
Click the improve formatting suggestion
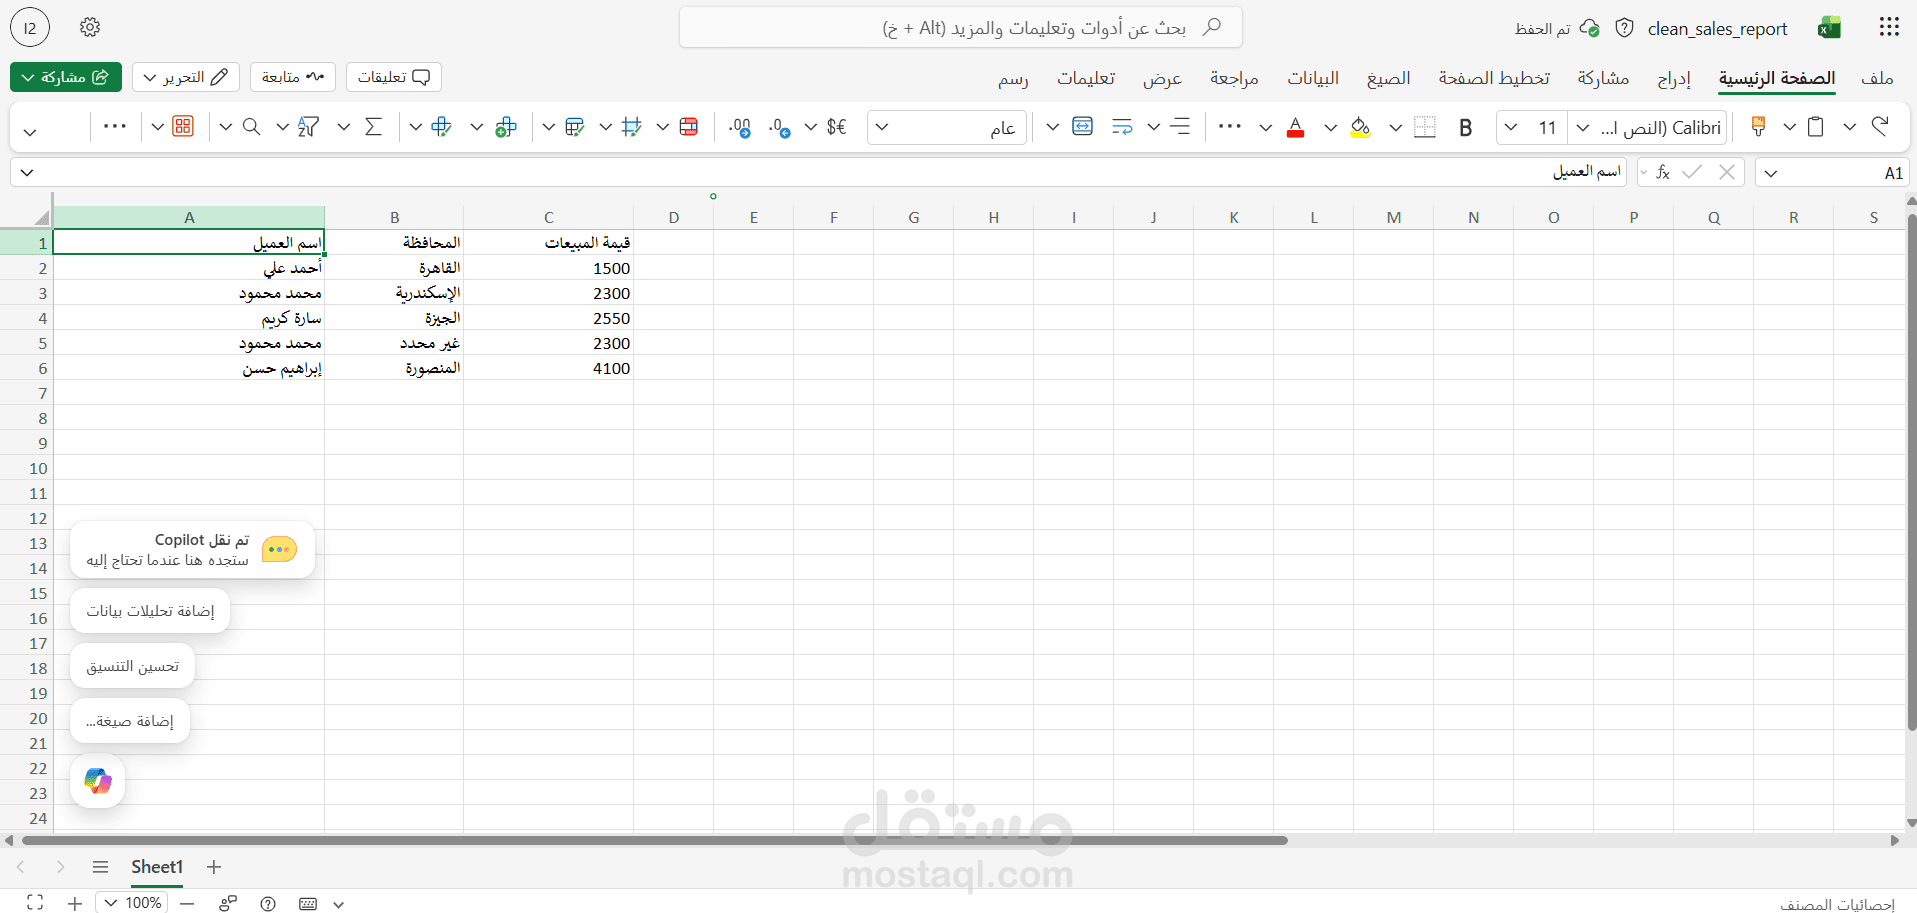(x=133, y=666)
